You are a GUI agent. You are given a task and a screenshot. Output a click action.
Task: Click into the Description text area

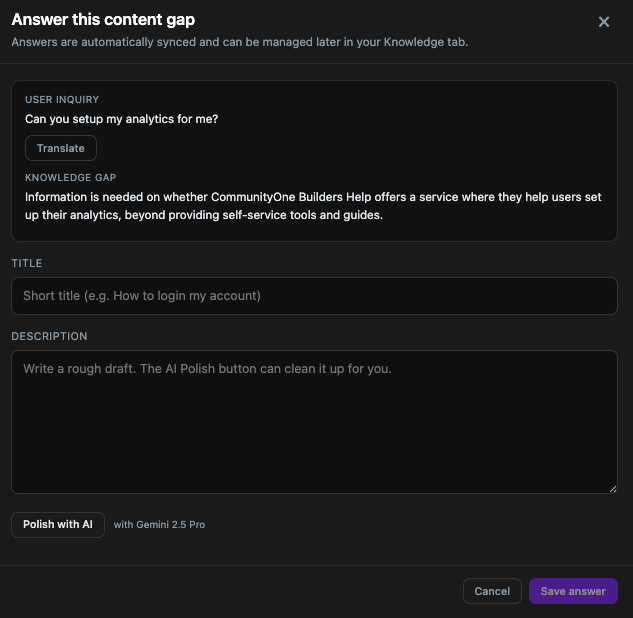[x=314, y=421]
